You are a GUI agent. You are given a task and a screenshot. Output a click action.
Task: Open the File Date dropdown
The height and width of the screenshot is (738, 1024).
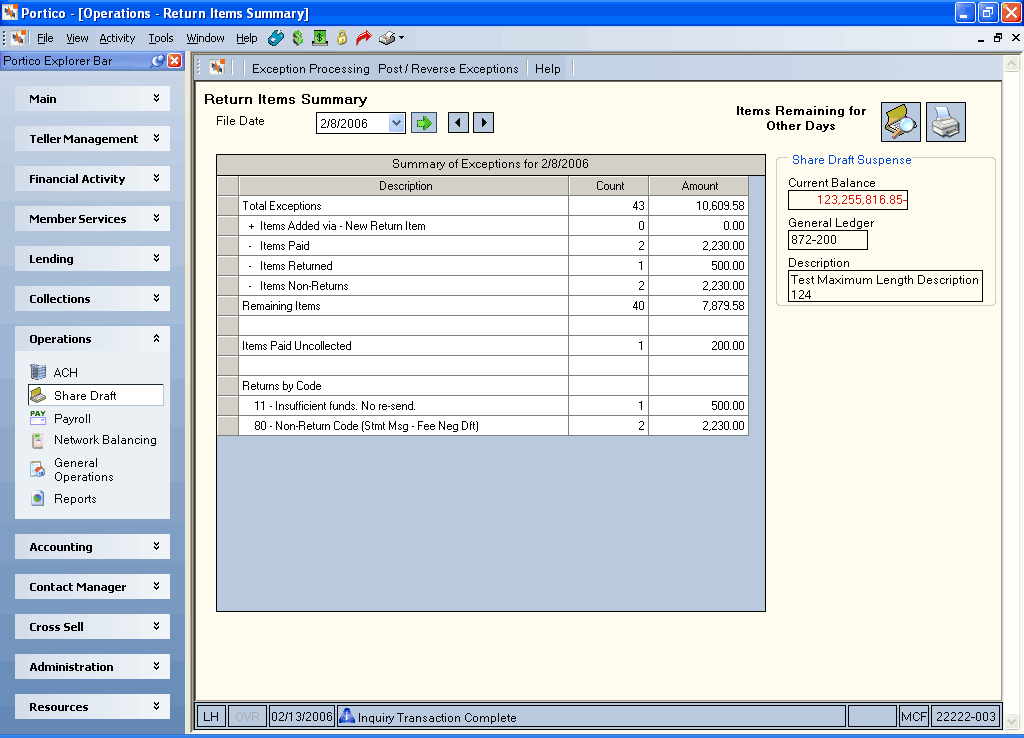point(396,123)
